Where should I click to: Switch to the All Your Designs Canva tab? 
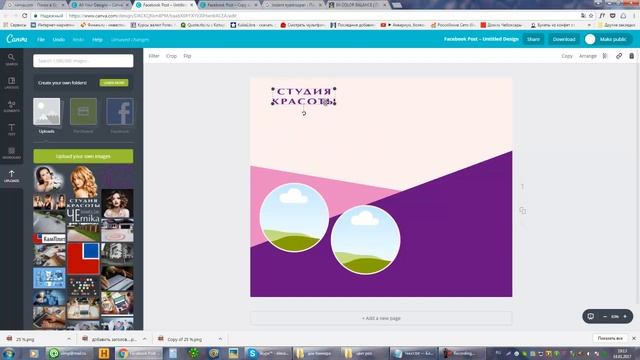pyautogui.click(x=100, y=5)
